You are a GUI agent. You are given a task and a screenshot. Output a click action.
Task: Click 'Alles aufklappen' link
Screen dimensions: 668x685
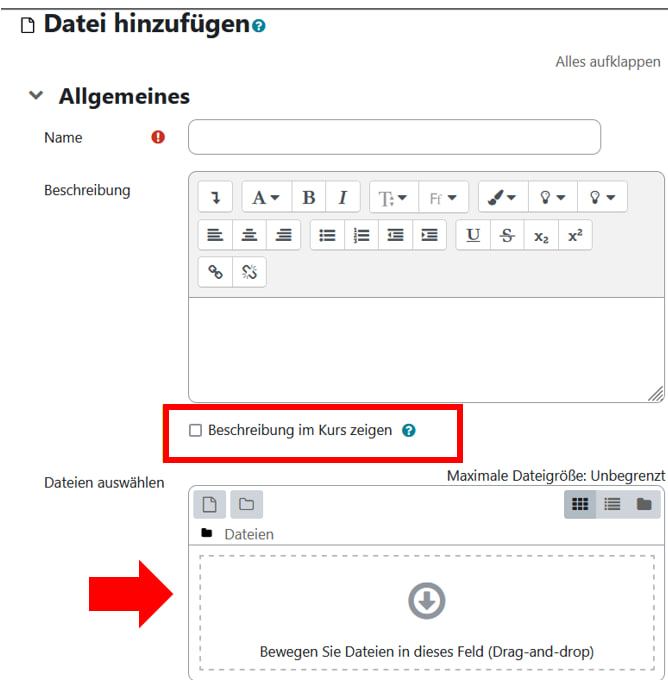coord(607,62)
